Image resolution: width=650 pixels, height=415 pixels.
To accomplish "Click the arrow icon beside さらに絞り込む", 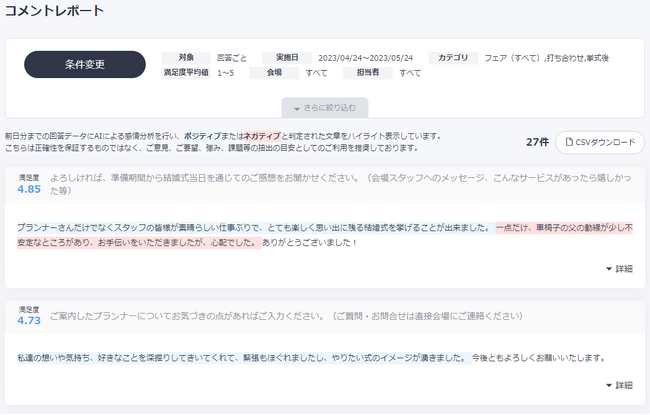I will (297, 108).
